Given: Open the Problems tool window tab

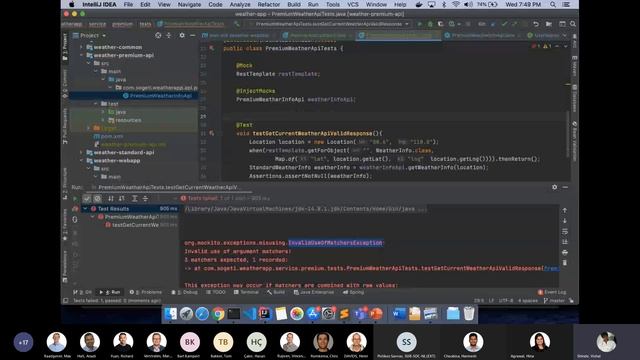Looking at the screenshot, I should click(x=146, y=292).
